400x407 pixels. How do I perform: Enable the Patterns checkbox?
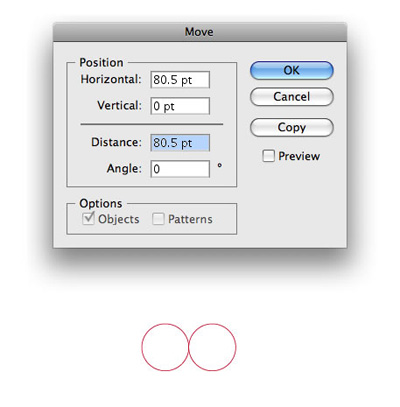point(158,219)
